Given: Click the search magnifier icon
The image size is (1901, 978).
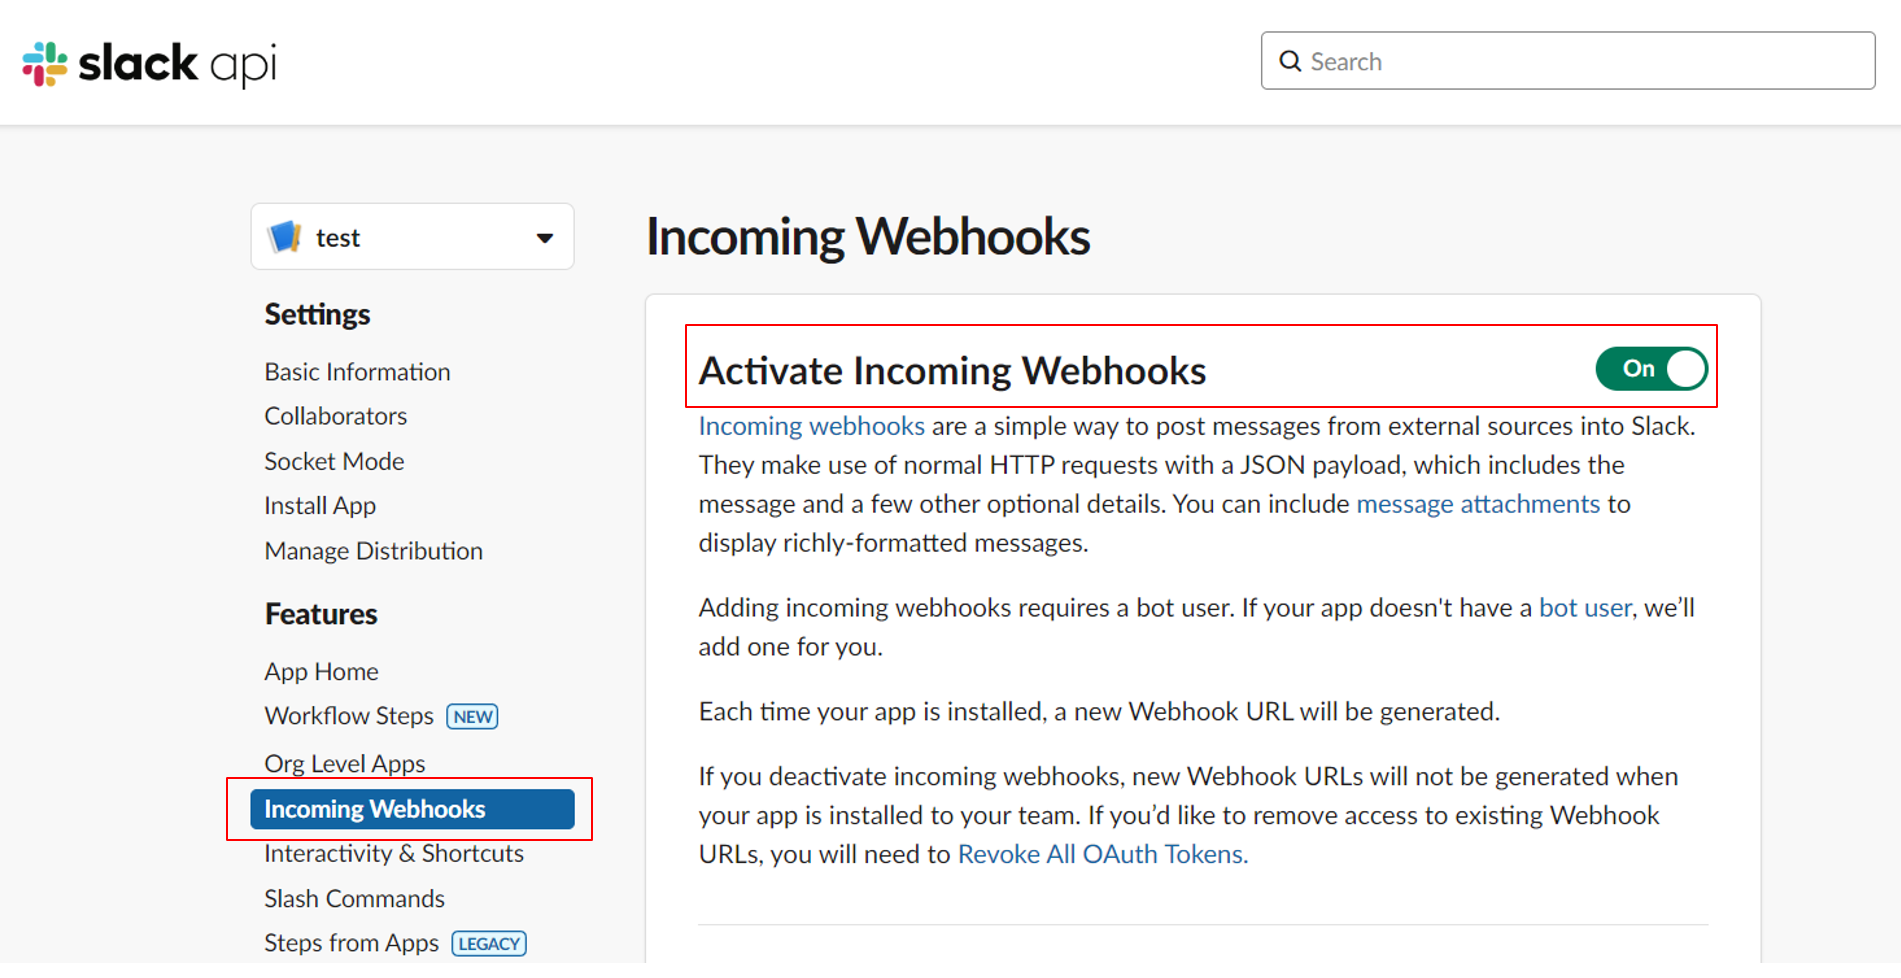Looking at the screenshot, I should tap(1290, 62).
